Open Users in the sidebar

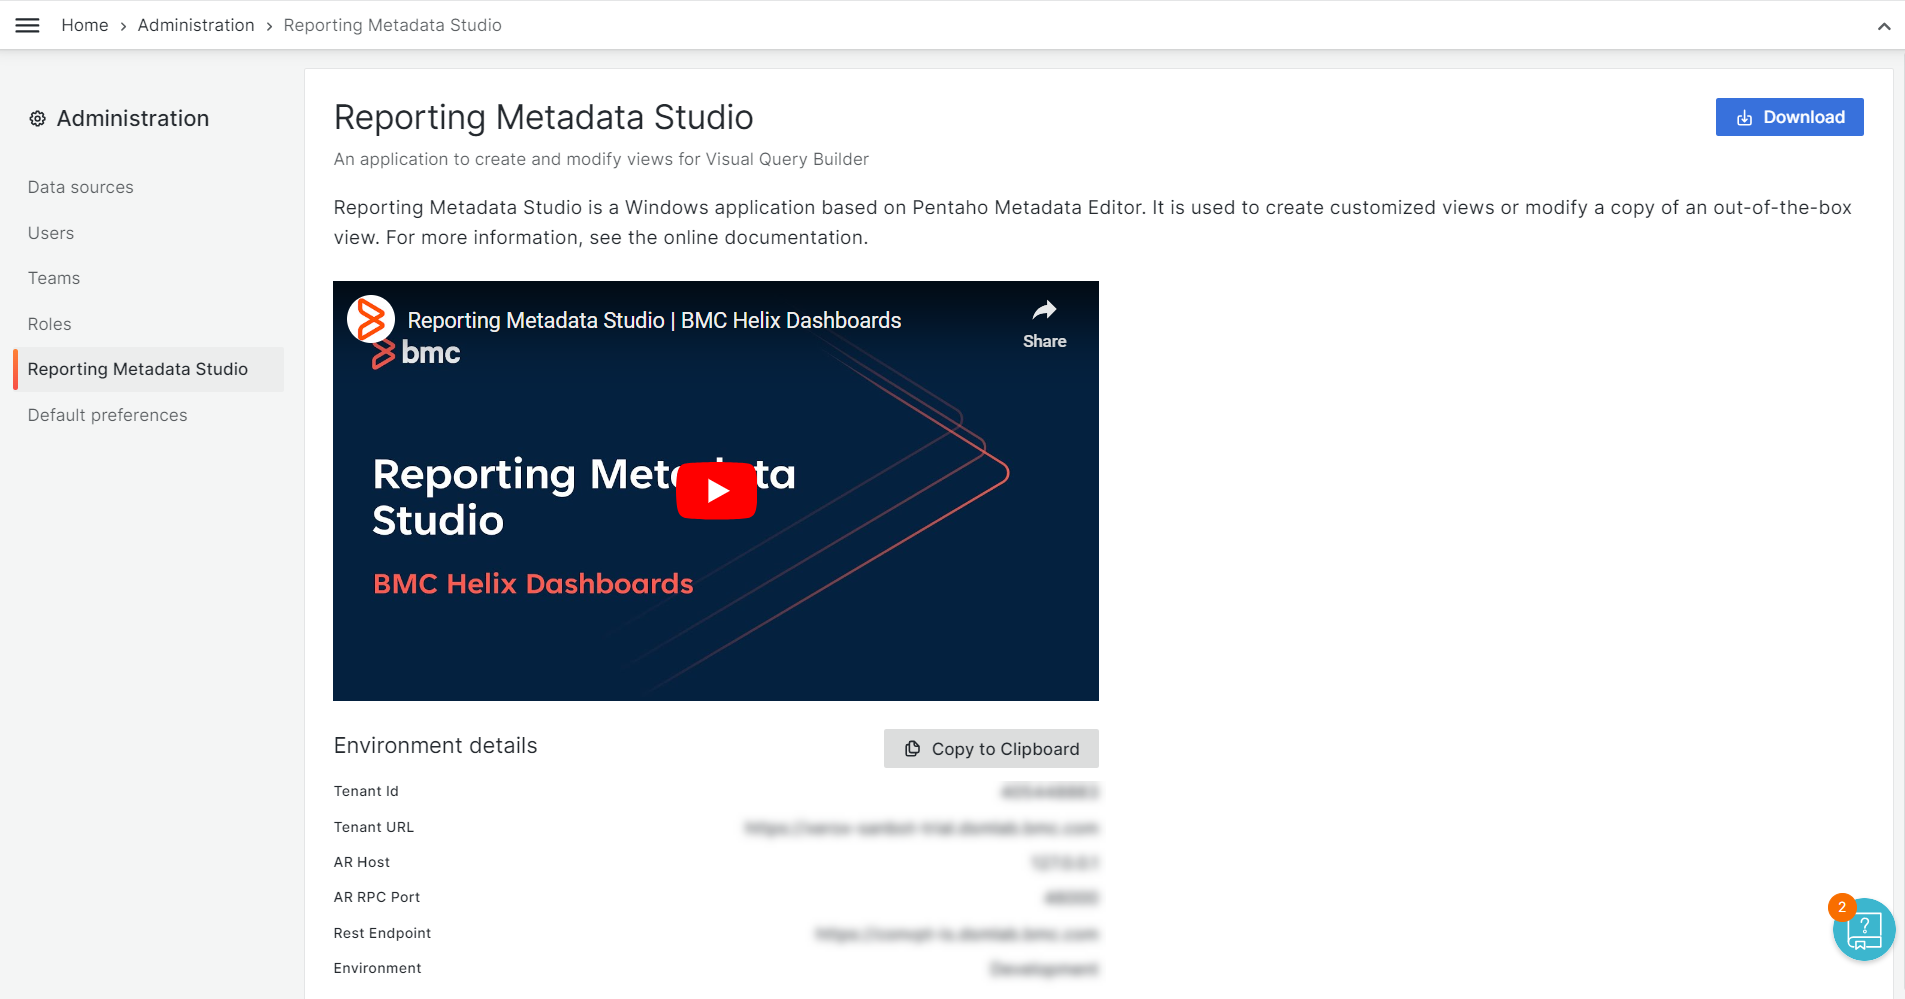(51, 233)
